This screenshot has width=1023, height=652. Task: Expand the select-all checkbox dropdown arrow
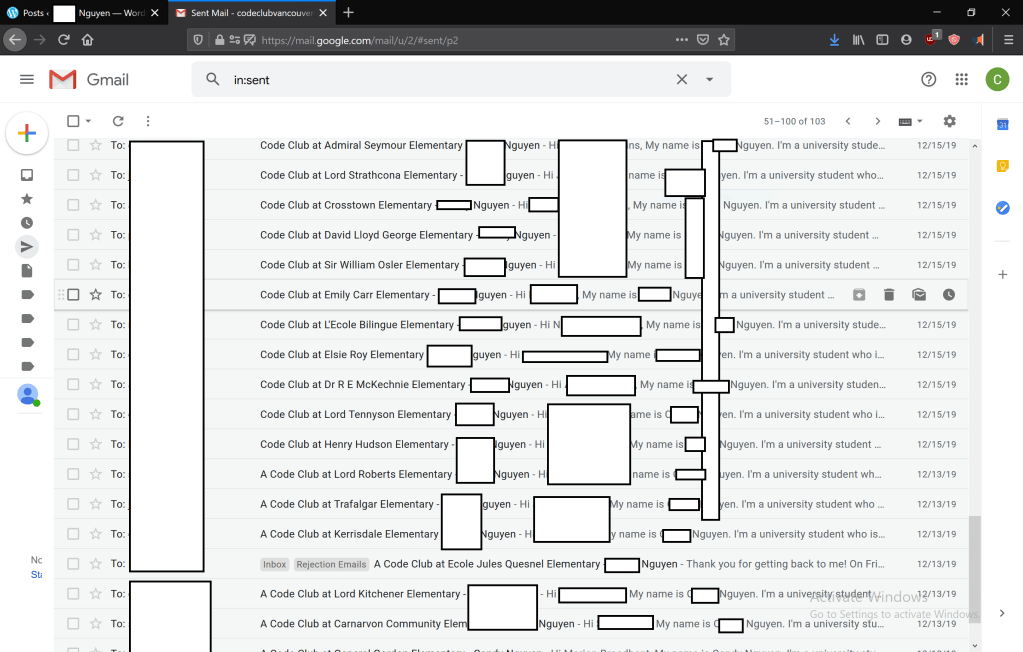(x=89, y=121)
